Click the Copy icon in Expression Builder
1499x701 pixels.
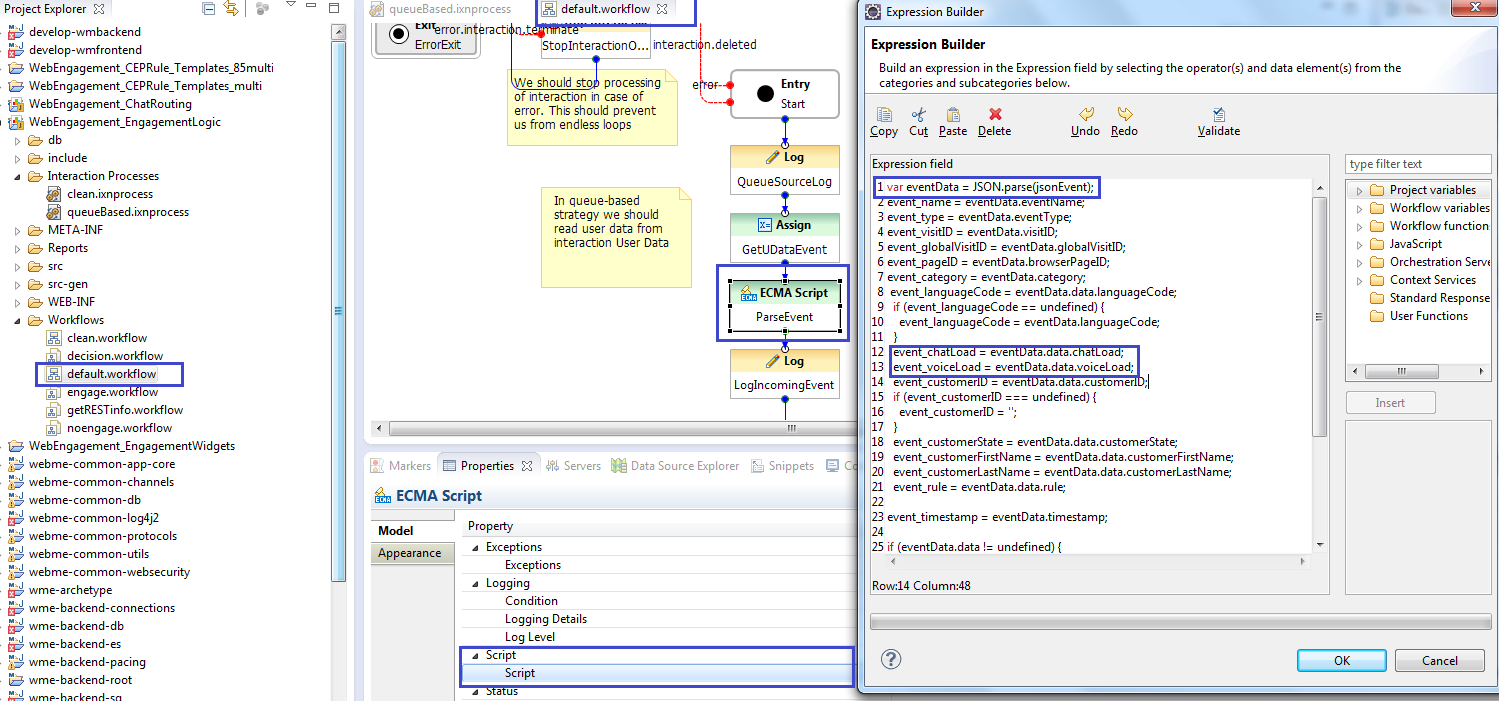[884, 115]
